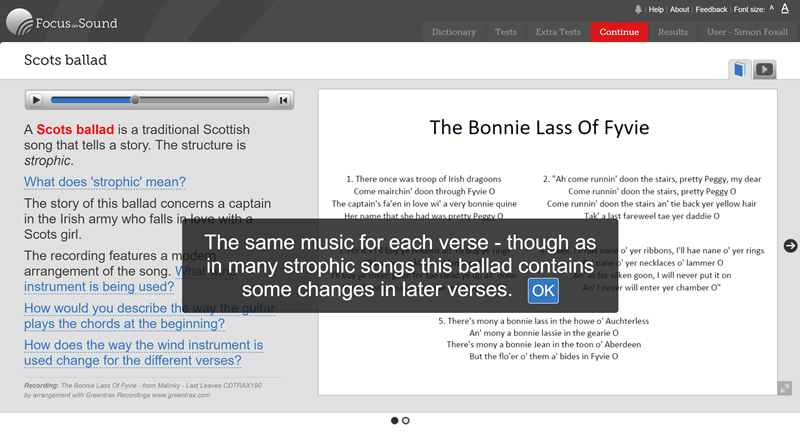Click verse 5 'There's mony a bonnie lass' line

click(x=543, y=321)
